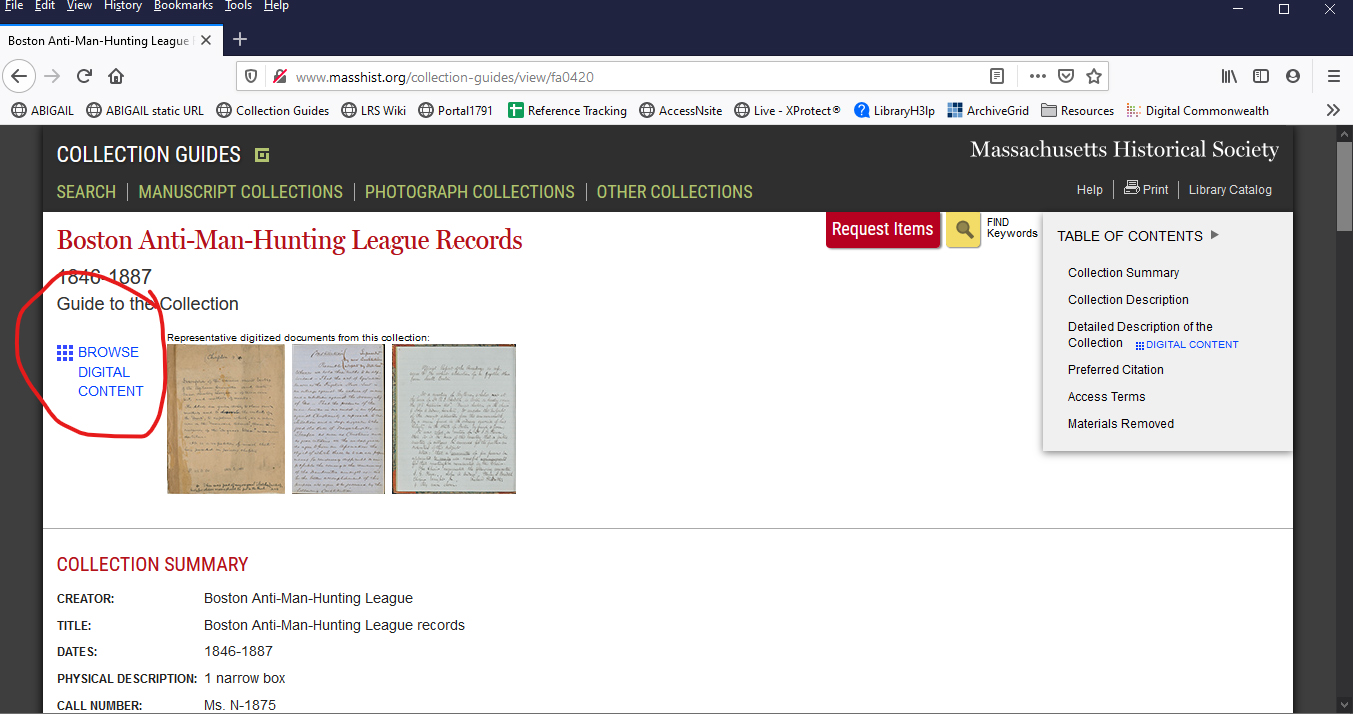This screenshot has height=714, width=1353.
Task: Go to browser home page icon
Action: coord(116,76)
